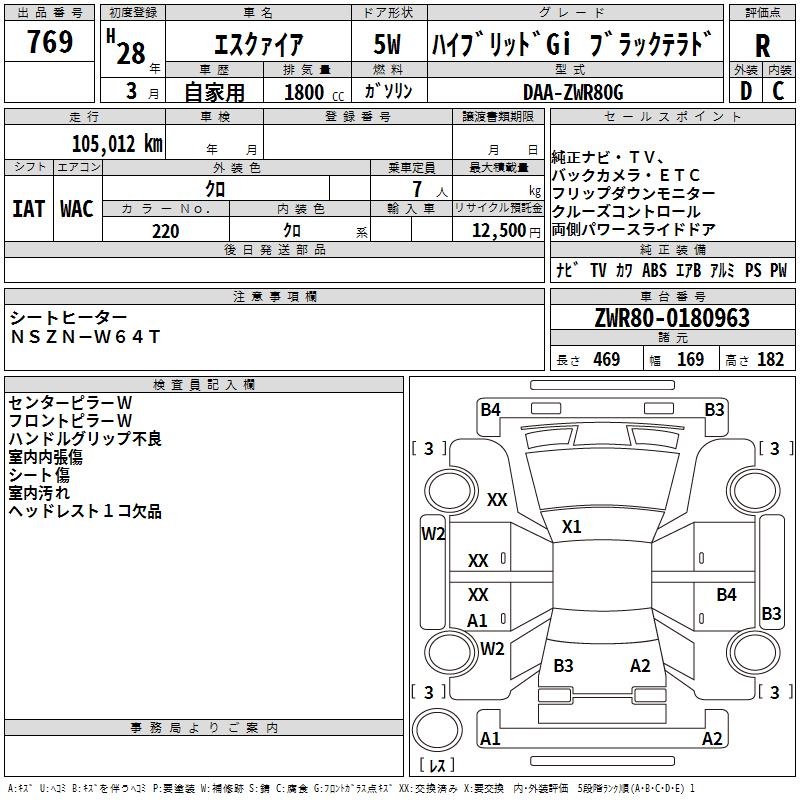
Task: Click the navigation model NSZN-W64T
Action: [x=85, y=337]
